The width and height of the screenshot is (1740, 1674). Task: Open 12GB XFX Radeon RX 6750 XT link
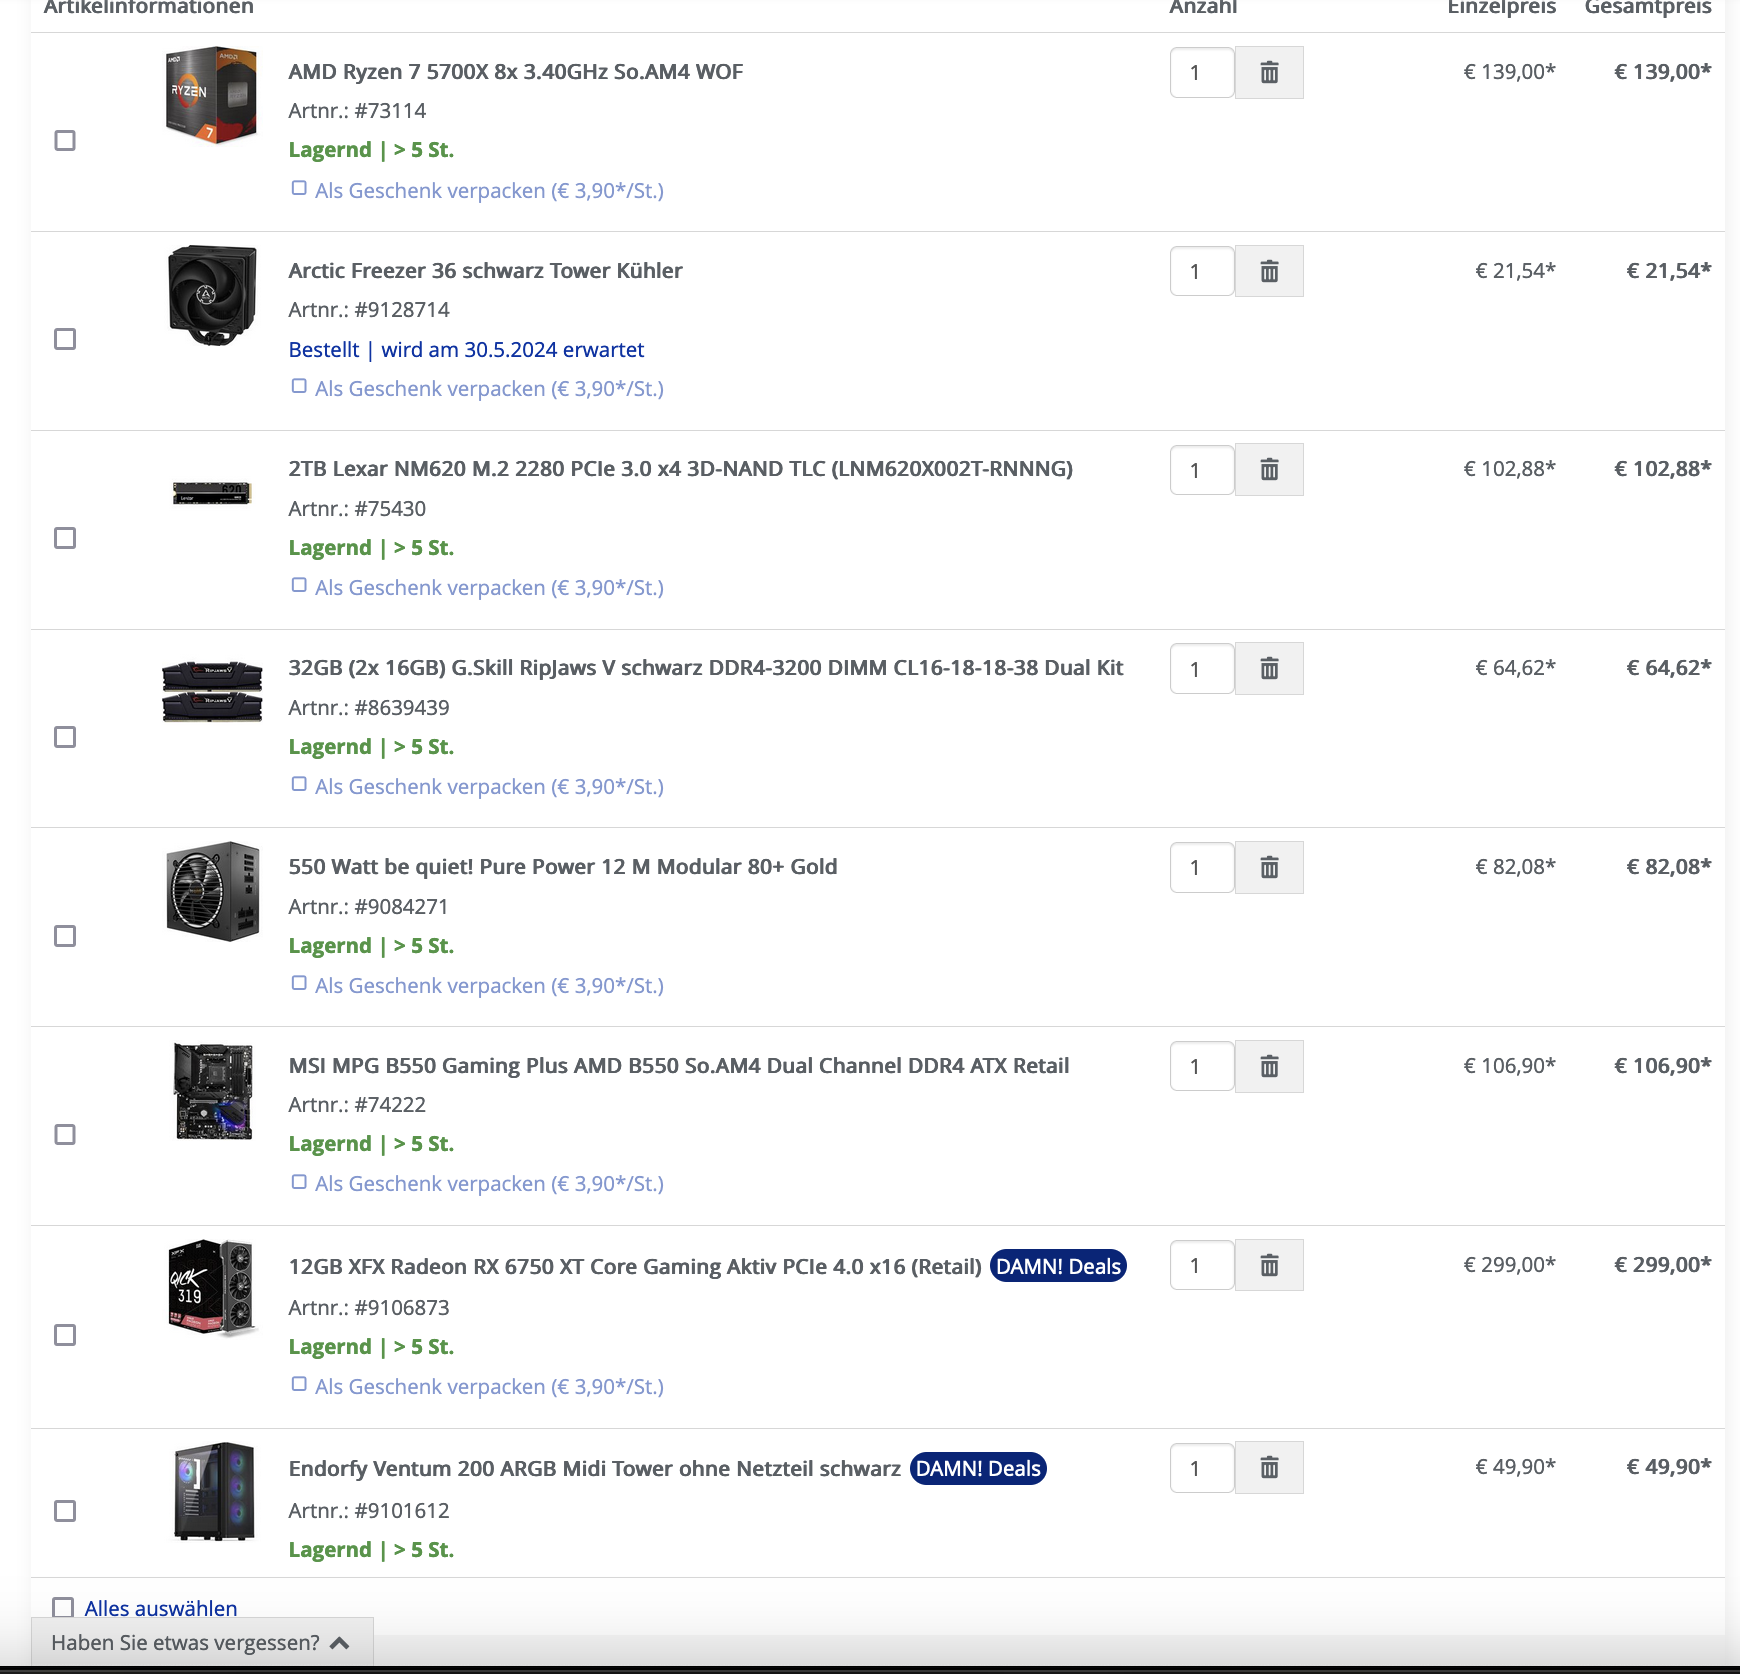pyautogui.click(x=635, y=1267)
